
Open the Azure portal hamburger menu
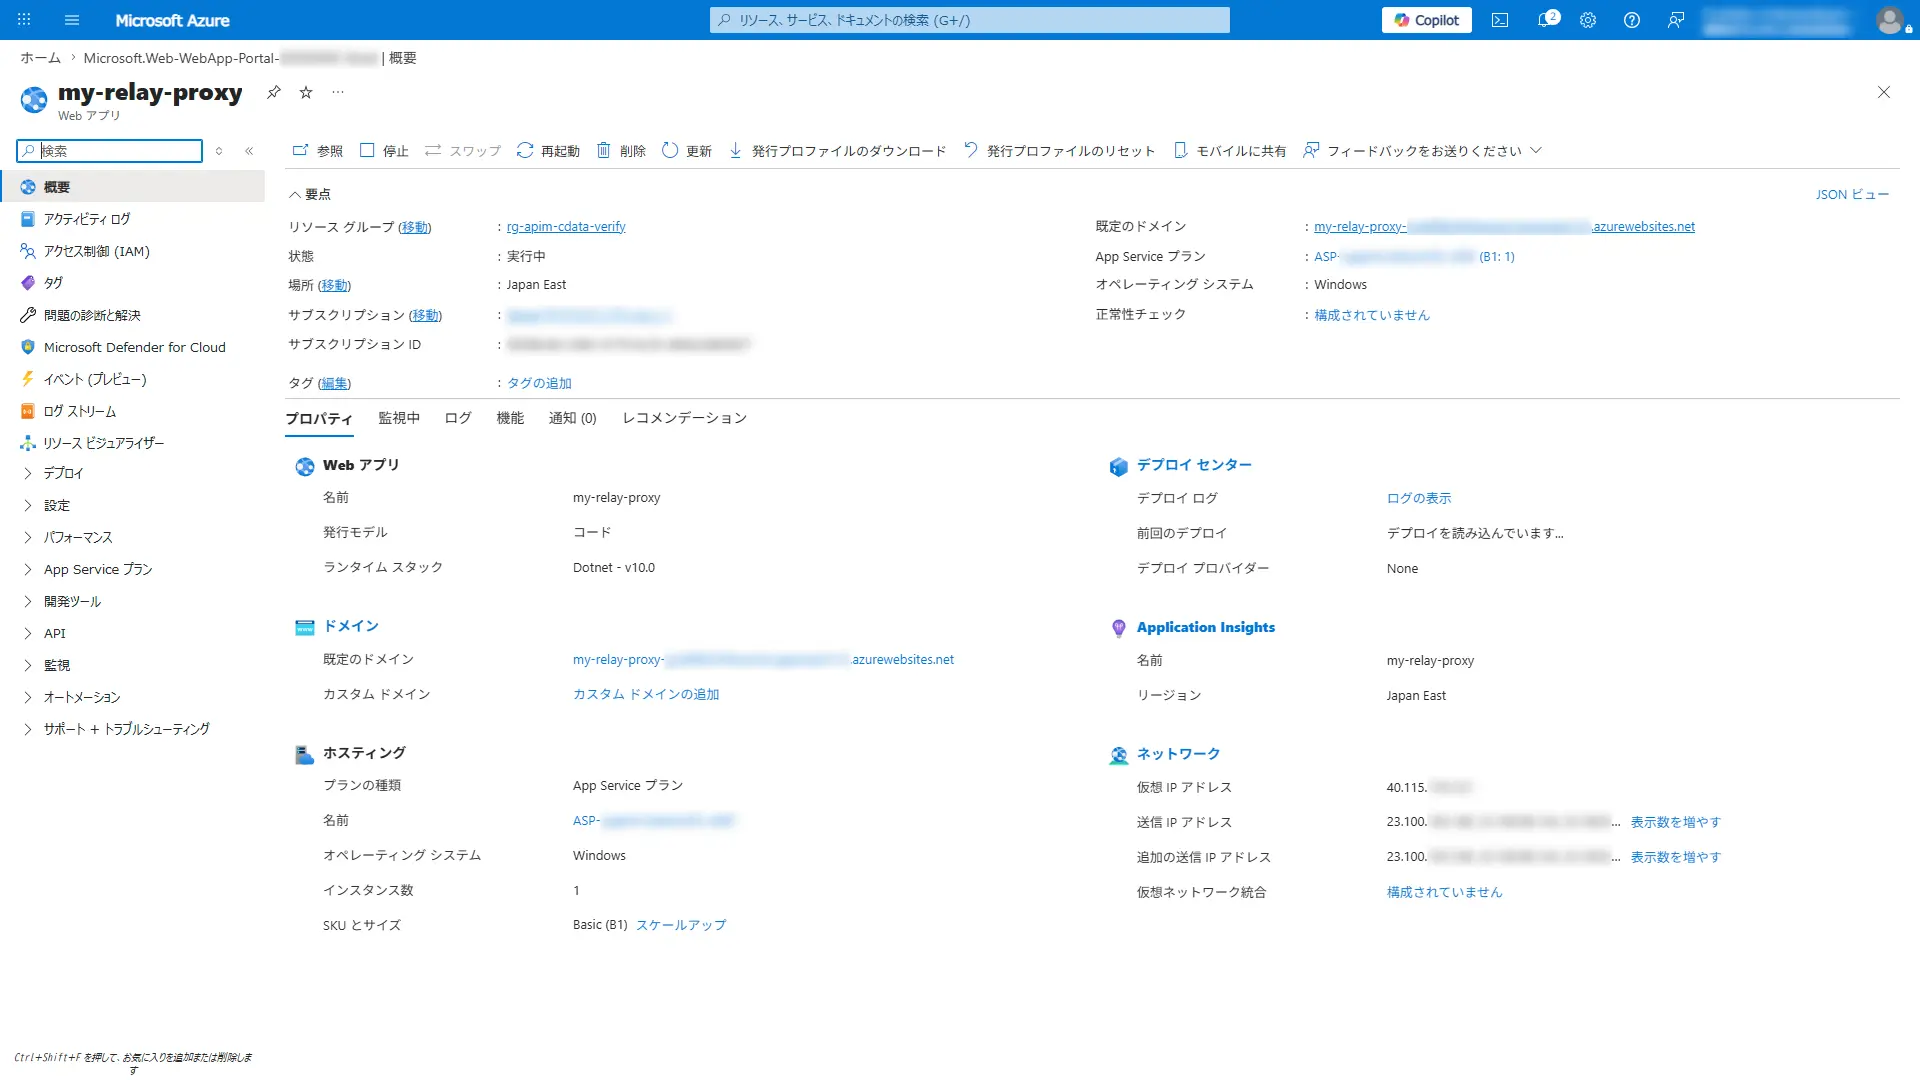71,20
